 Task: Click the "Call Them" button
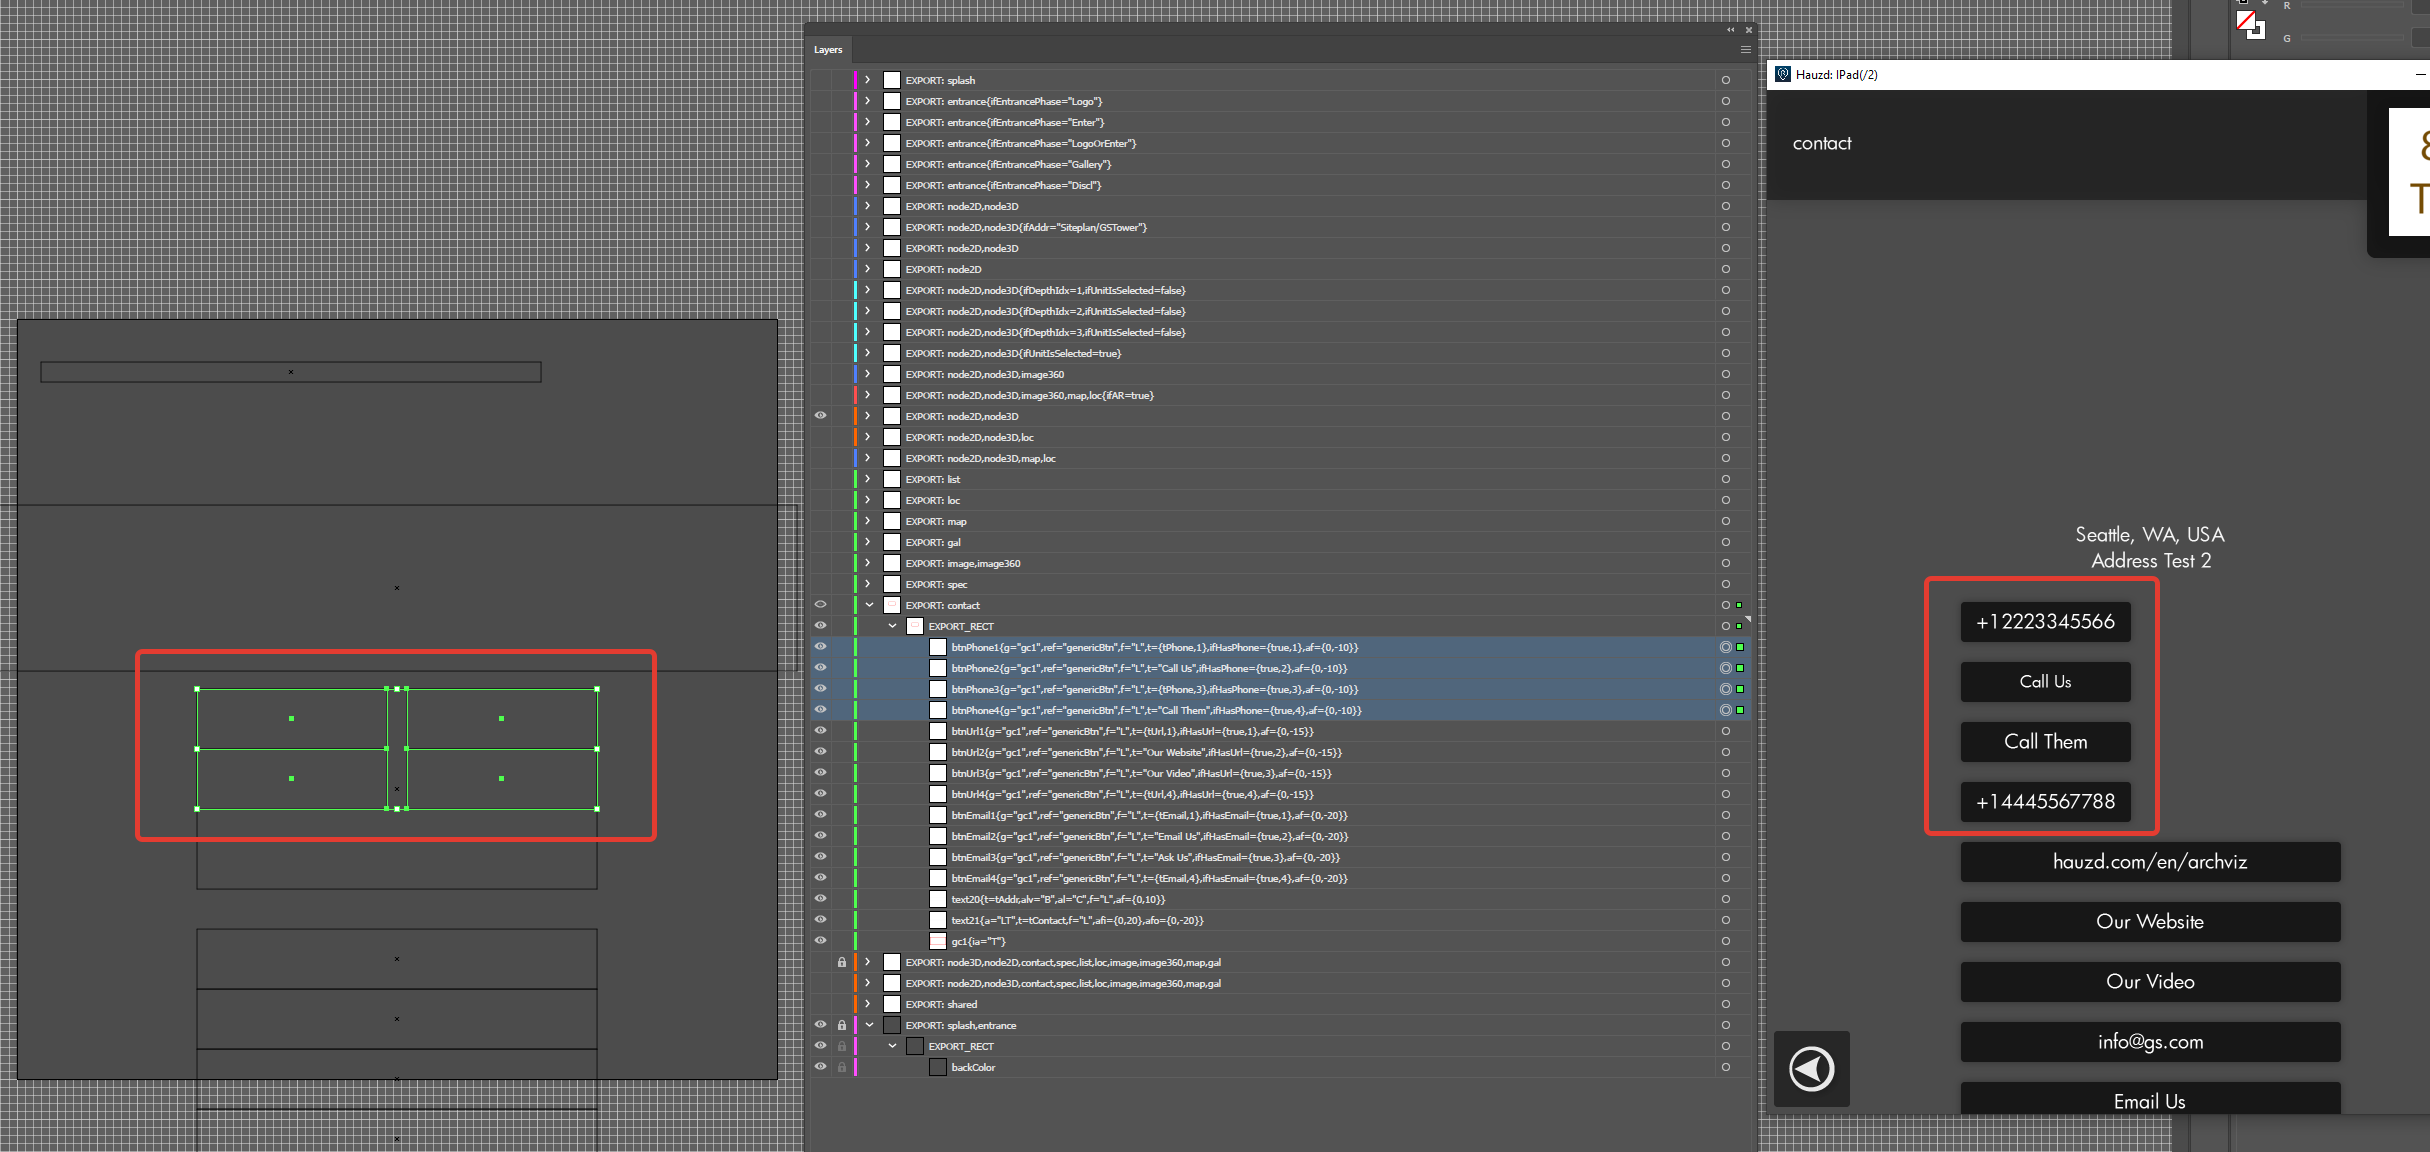click(2045, 742)
